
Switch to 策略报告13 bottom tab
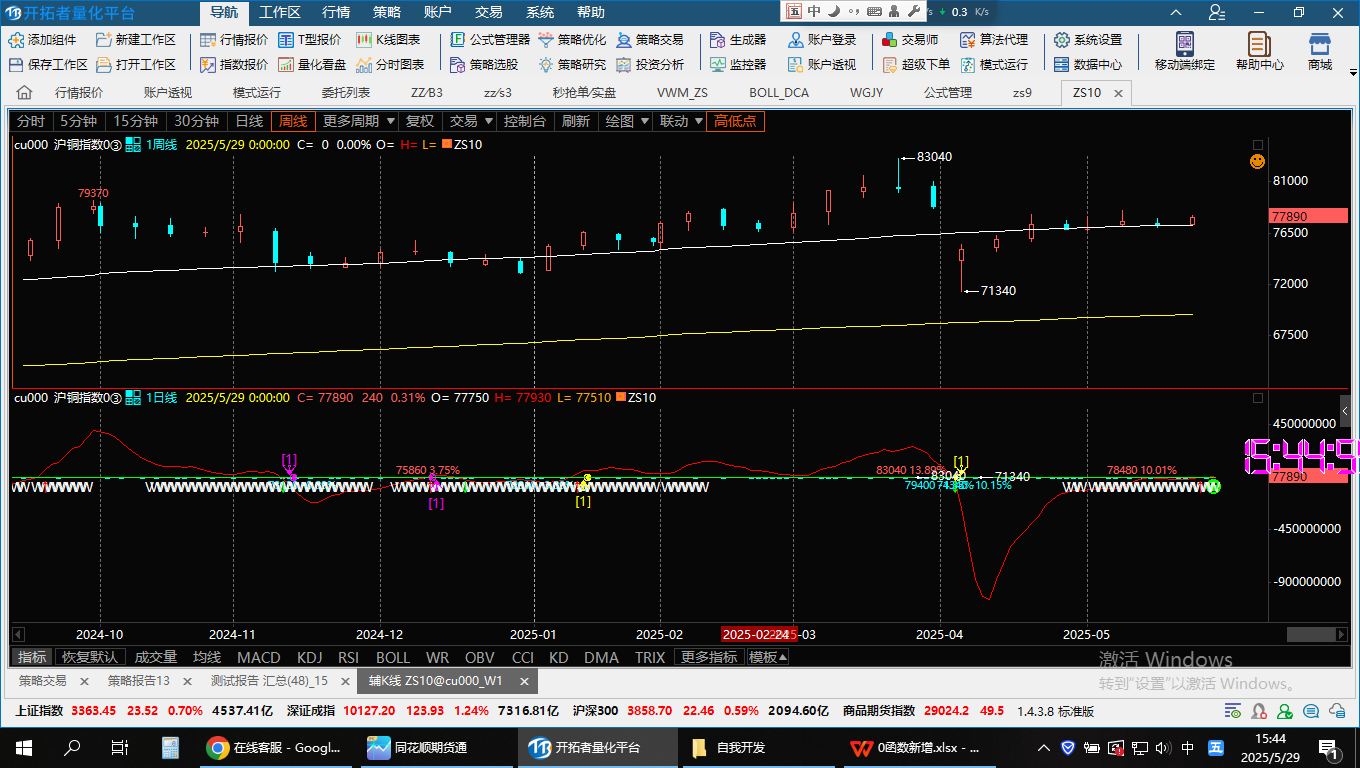click(x=139, y=681)
